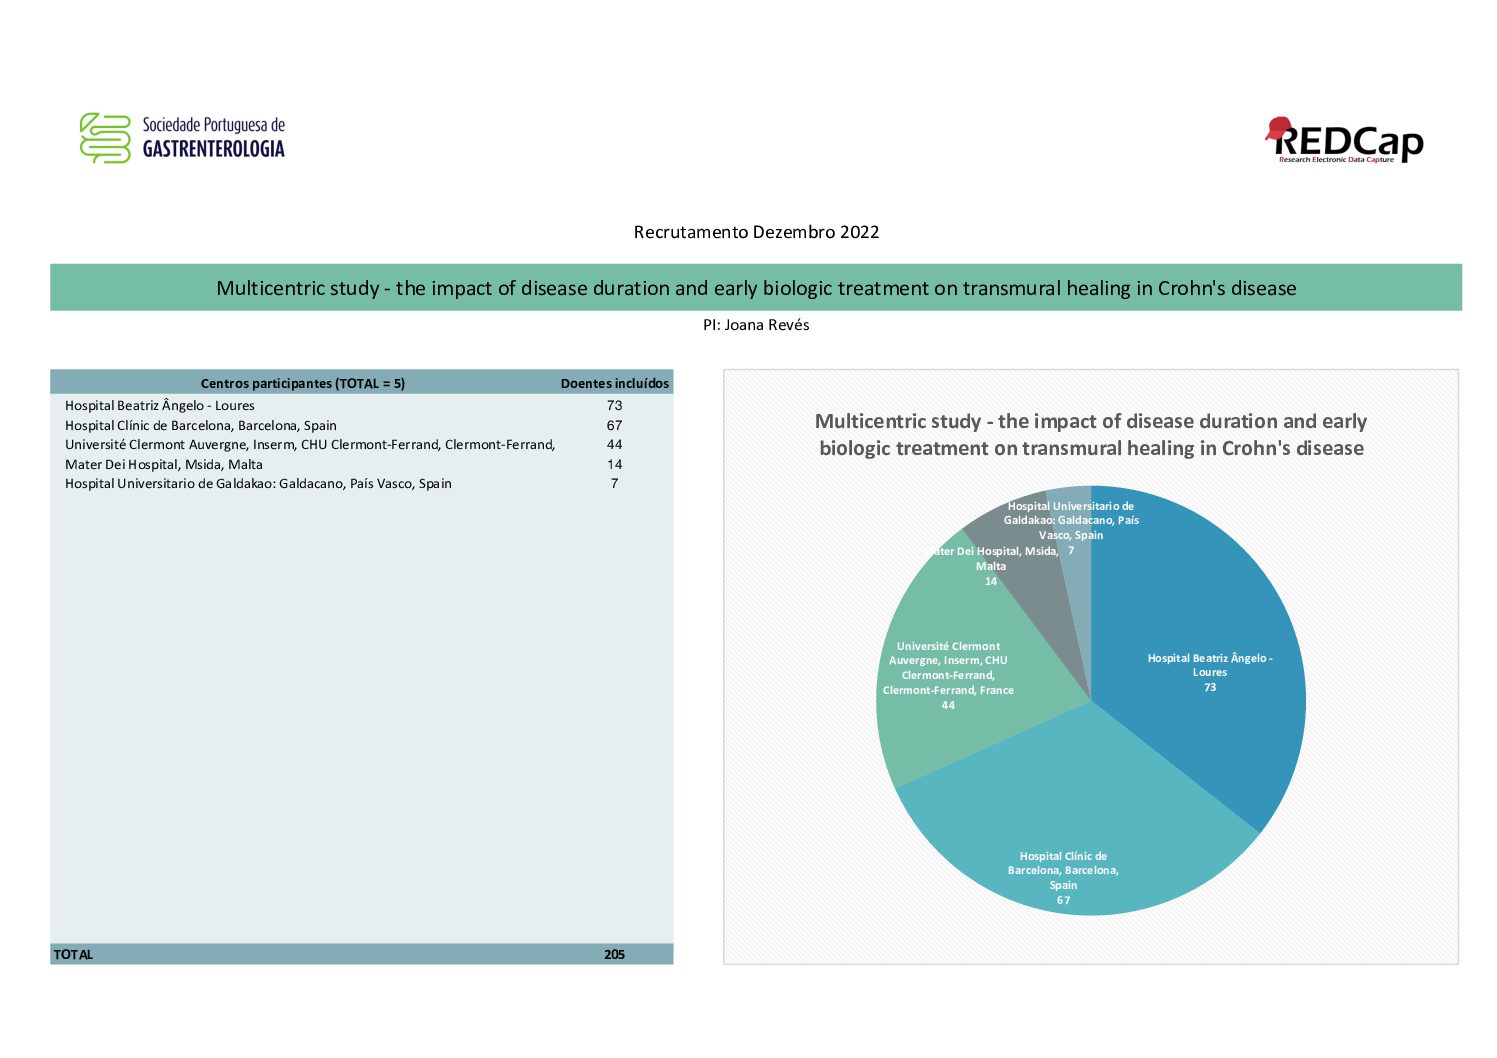
Task: Click the Doentes incluídos column header
Action: (615, 383)
